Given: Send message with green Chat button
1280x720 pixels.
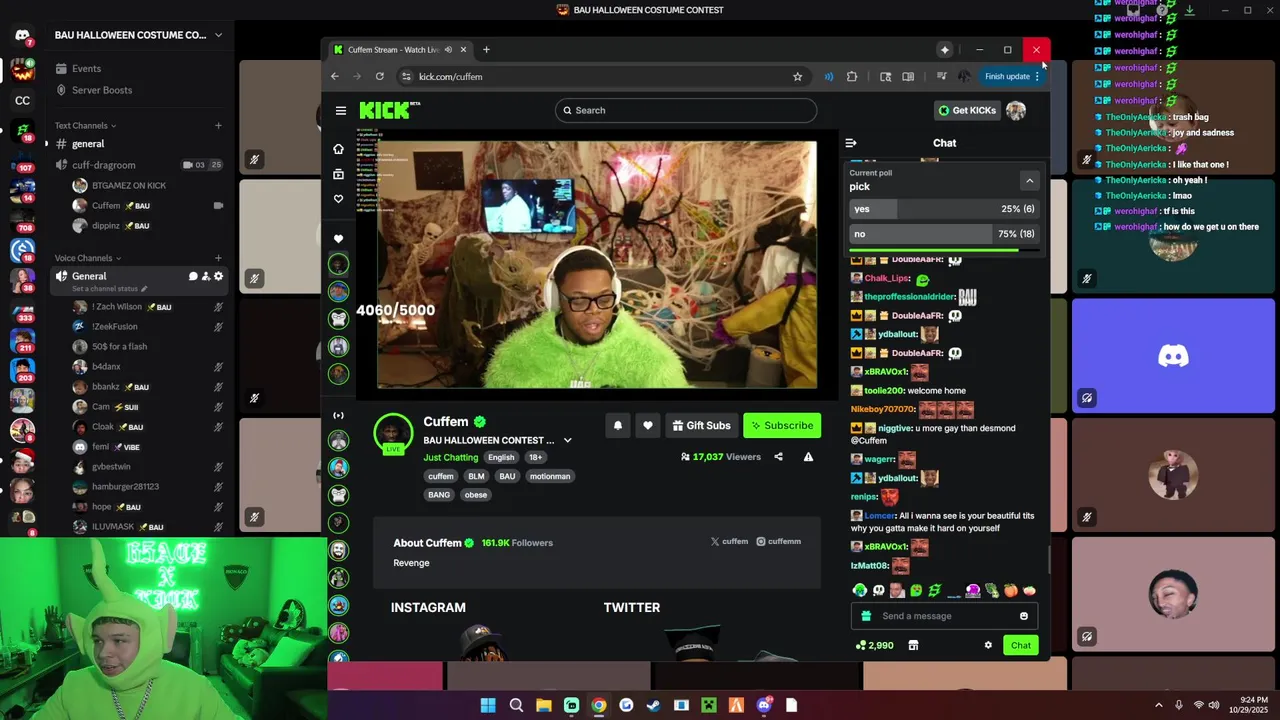Looking at the screenshot, I should tap(1020, 645).
